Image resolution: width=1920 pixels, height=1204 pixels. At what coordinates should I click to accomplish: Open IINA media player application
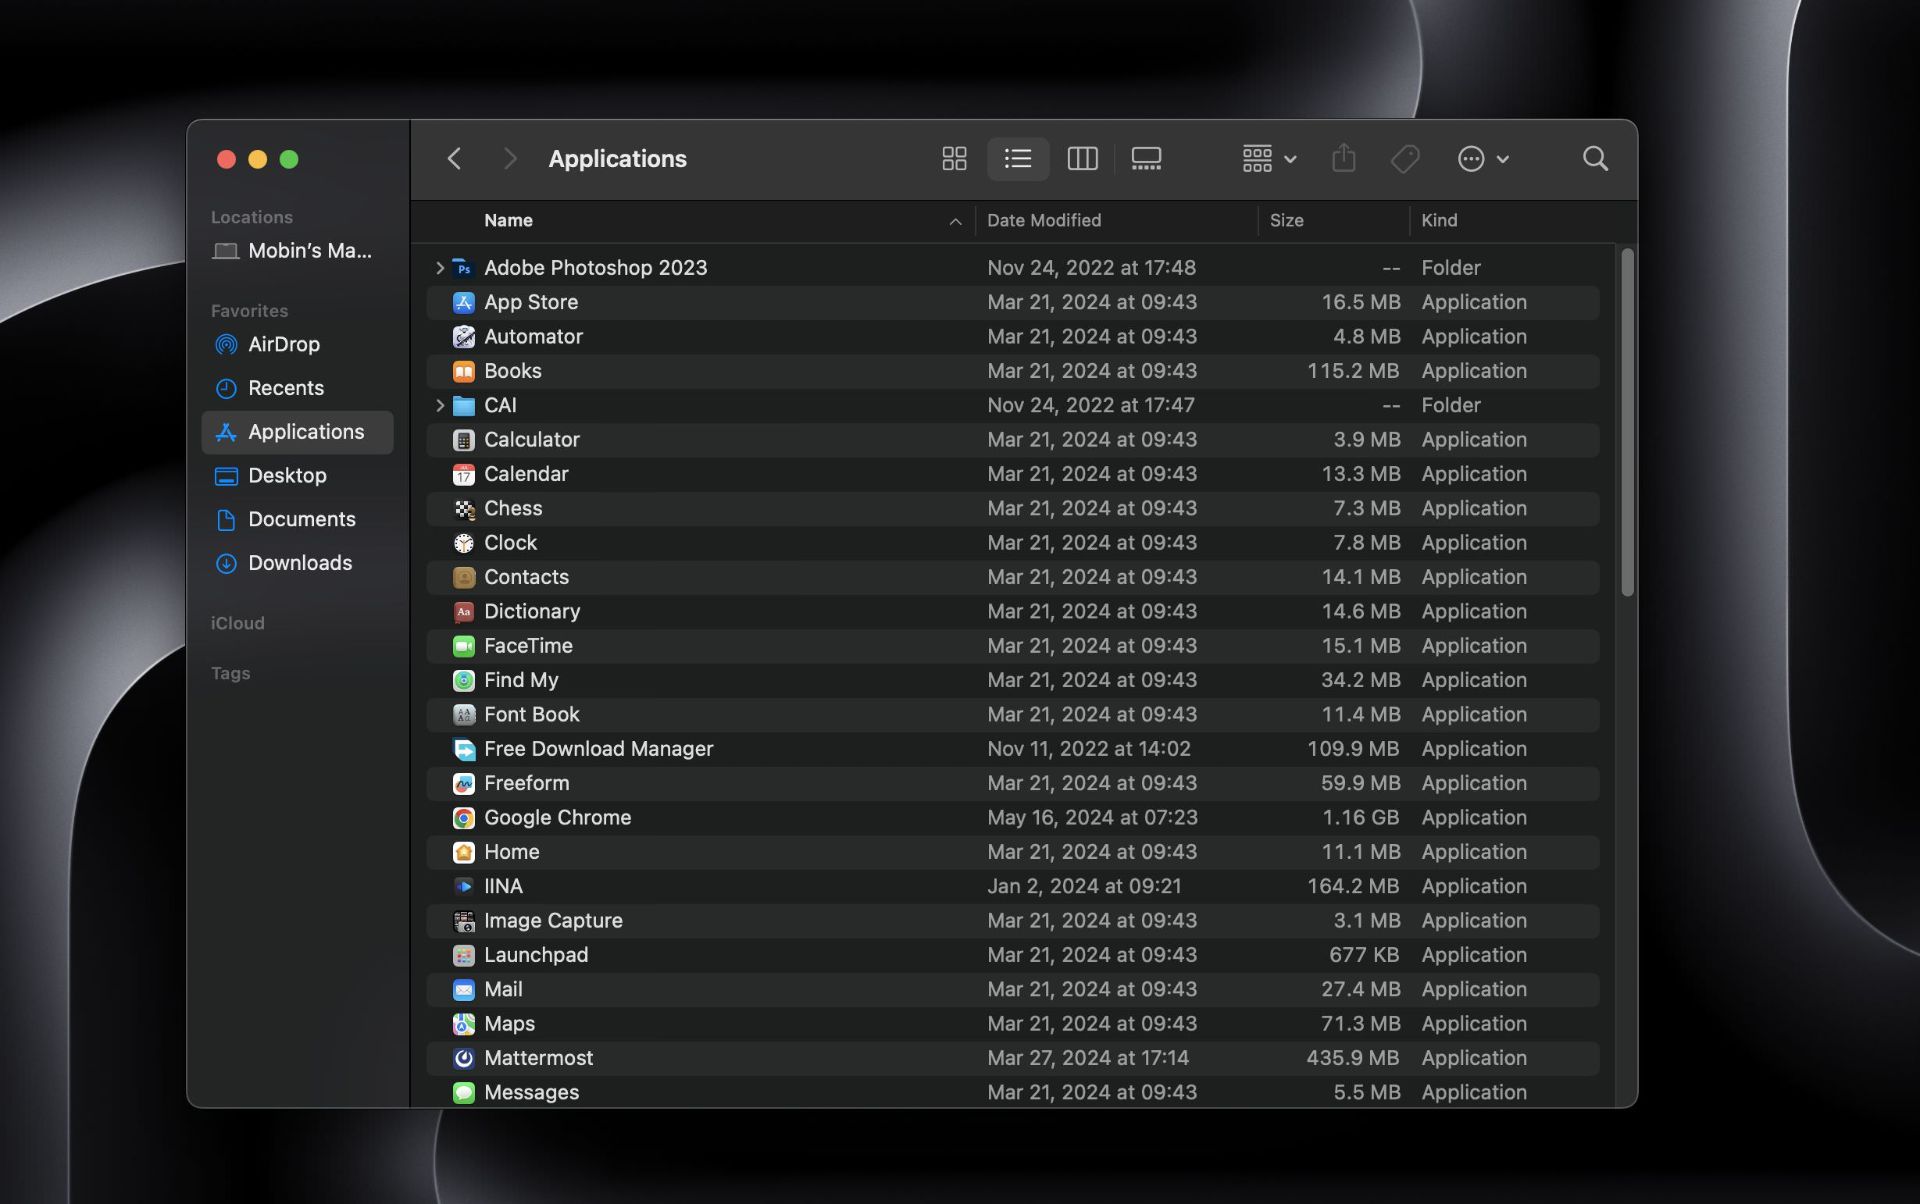coord(502,885)
